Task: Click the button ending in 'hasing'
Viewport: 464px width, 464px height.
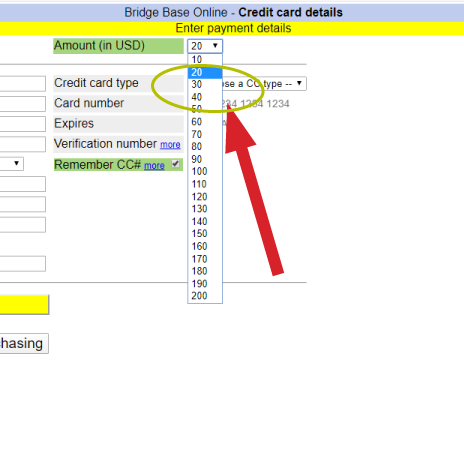Action: point(24,343)
